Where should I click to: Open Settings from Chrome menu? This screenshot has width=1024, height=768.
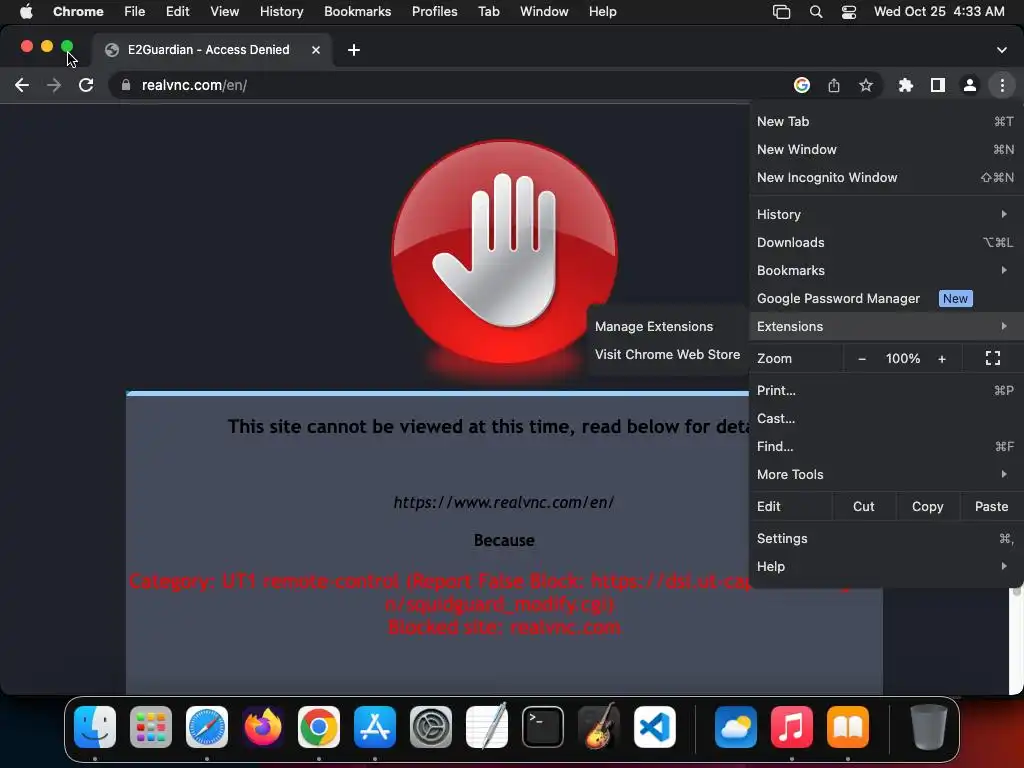point(885,539)
